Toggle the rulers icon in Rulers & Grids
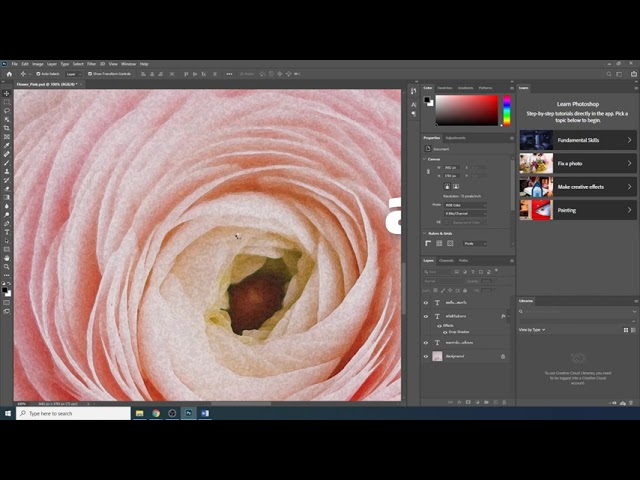This screenshot has height=480, width=640. (x=428, y=243)
